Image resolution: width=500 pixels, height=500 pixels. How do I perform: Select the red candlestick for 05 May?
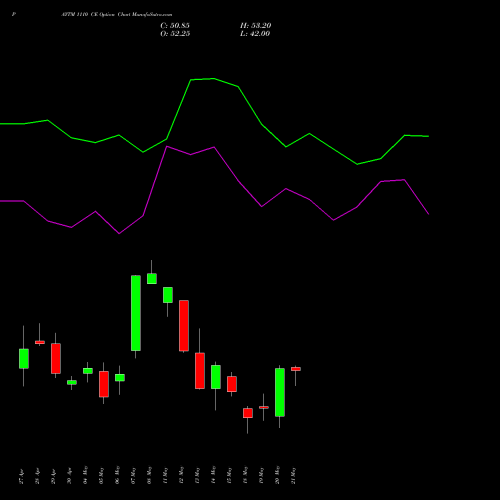coord(104,384)
